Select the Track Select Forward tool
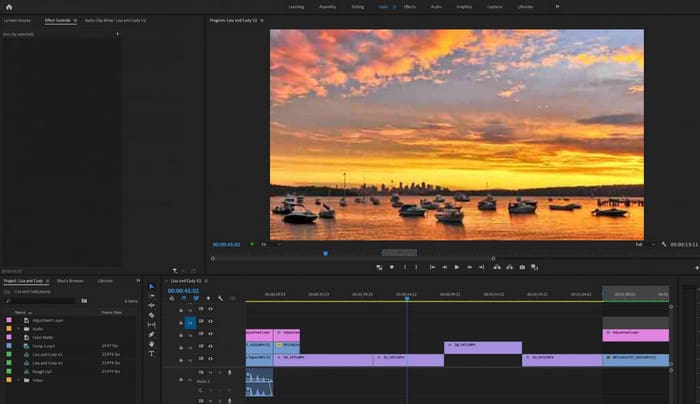Viewport: 700px width, 404px height. 151,296
